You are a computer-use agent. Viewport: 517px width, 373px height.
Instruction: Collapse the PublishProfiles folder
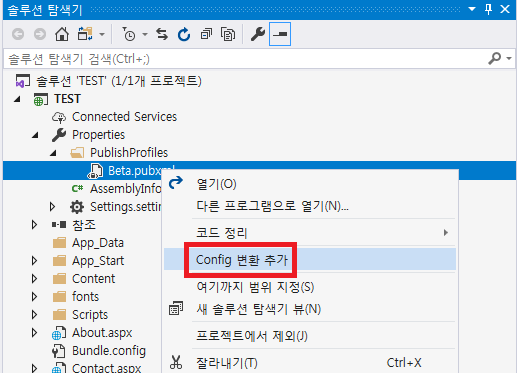click(x=53, y=153)
